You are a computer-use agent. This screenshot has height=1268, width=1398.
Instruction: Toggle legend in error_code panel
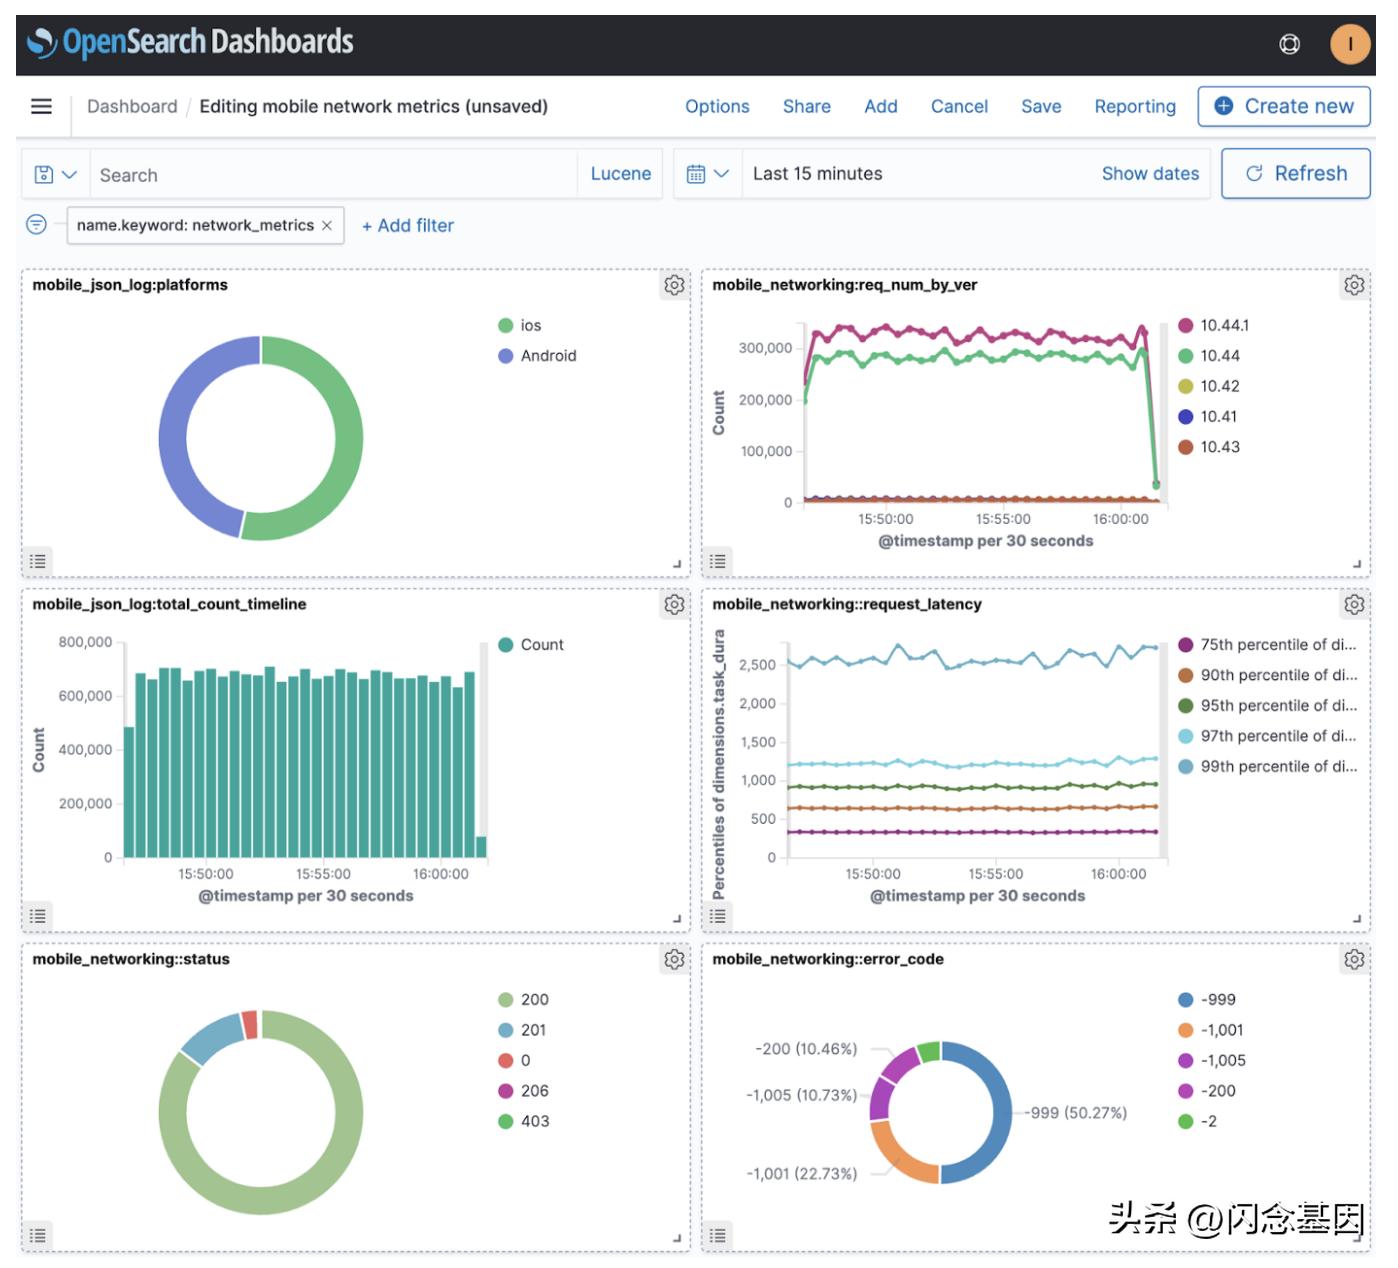tap(717, 1235)
